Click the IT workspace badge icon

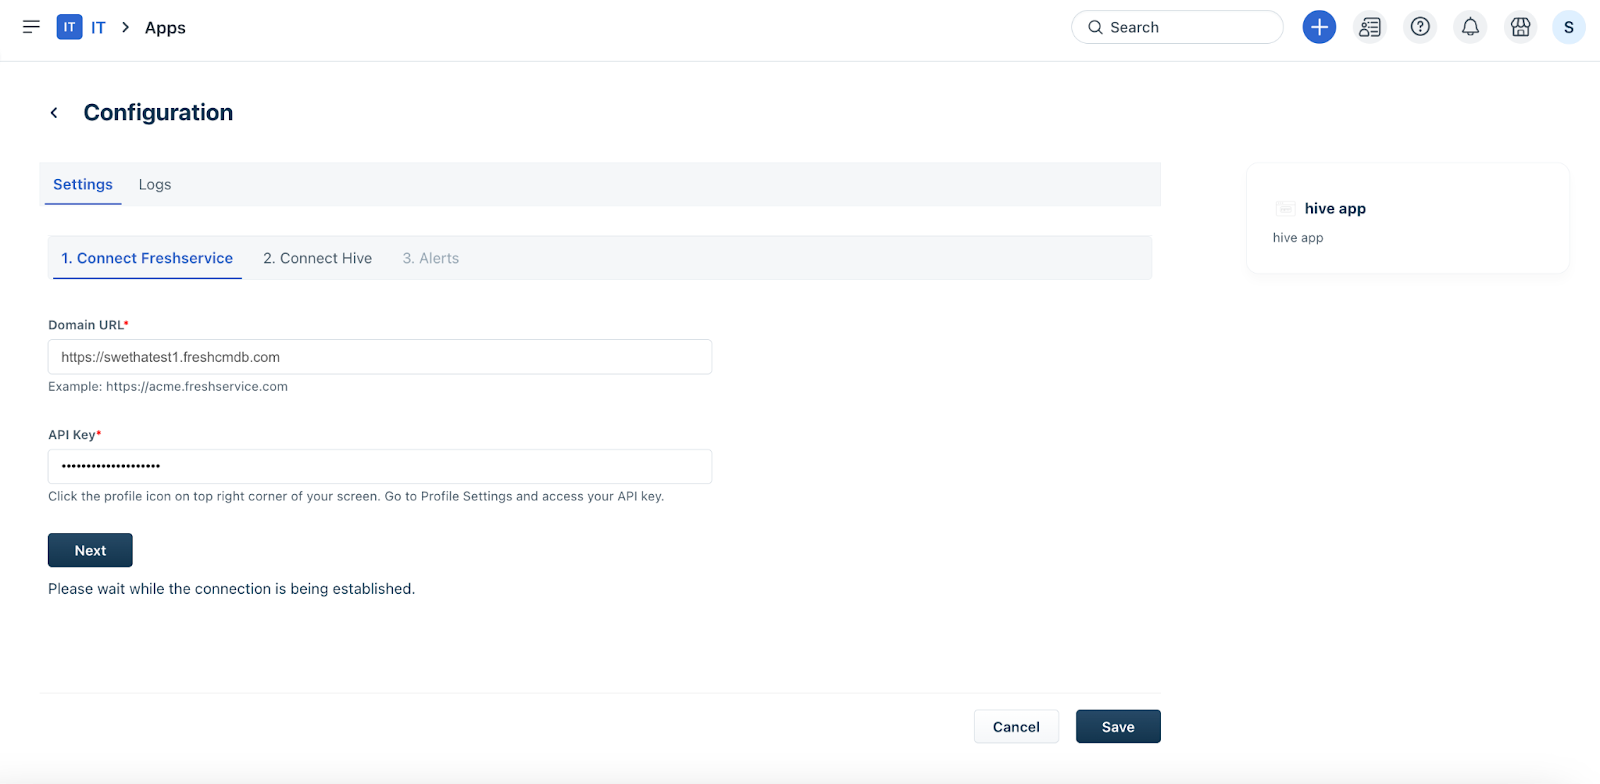click(69, 27)
